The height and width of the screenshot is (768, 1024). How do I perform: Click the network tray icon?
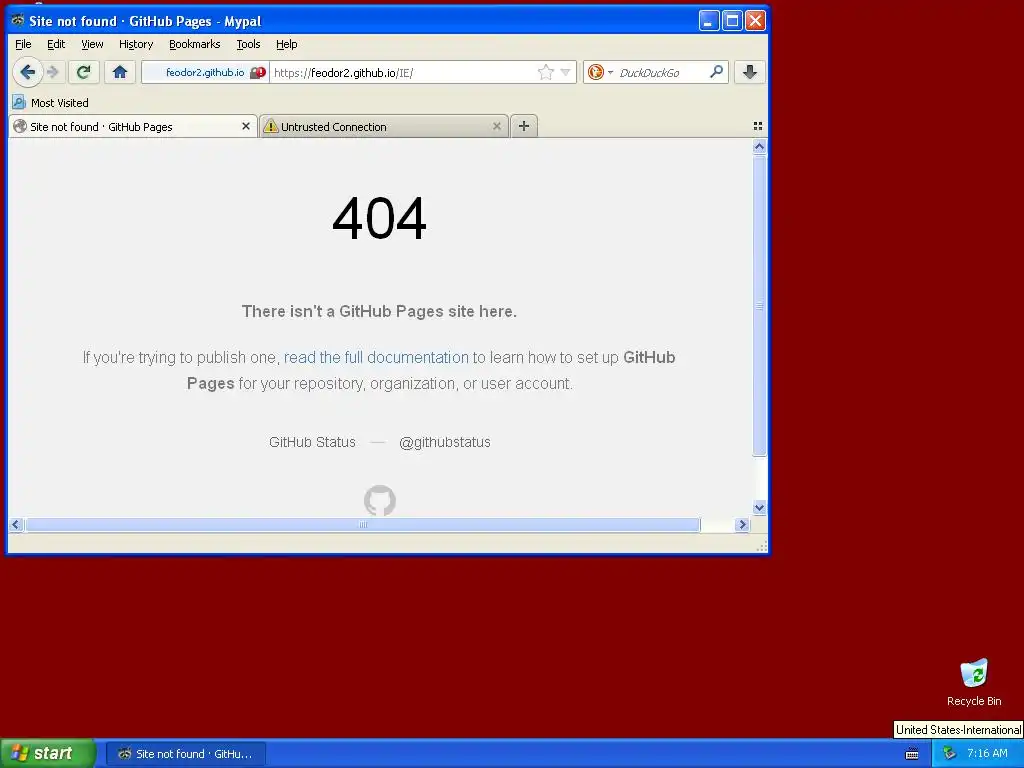949,753
